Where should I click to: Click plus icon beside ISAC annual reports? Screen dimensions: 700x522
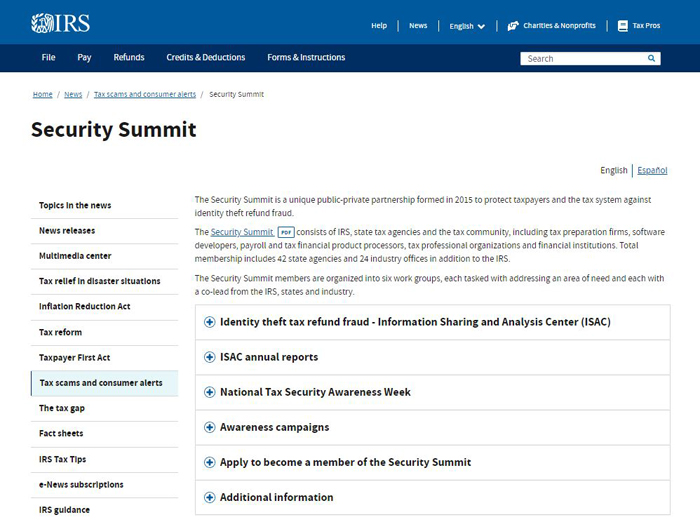click(209, 357)
